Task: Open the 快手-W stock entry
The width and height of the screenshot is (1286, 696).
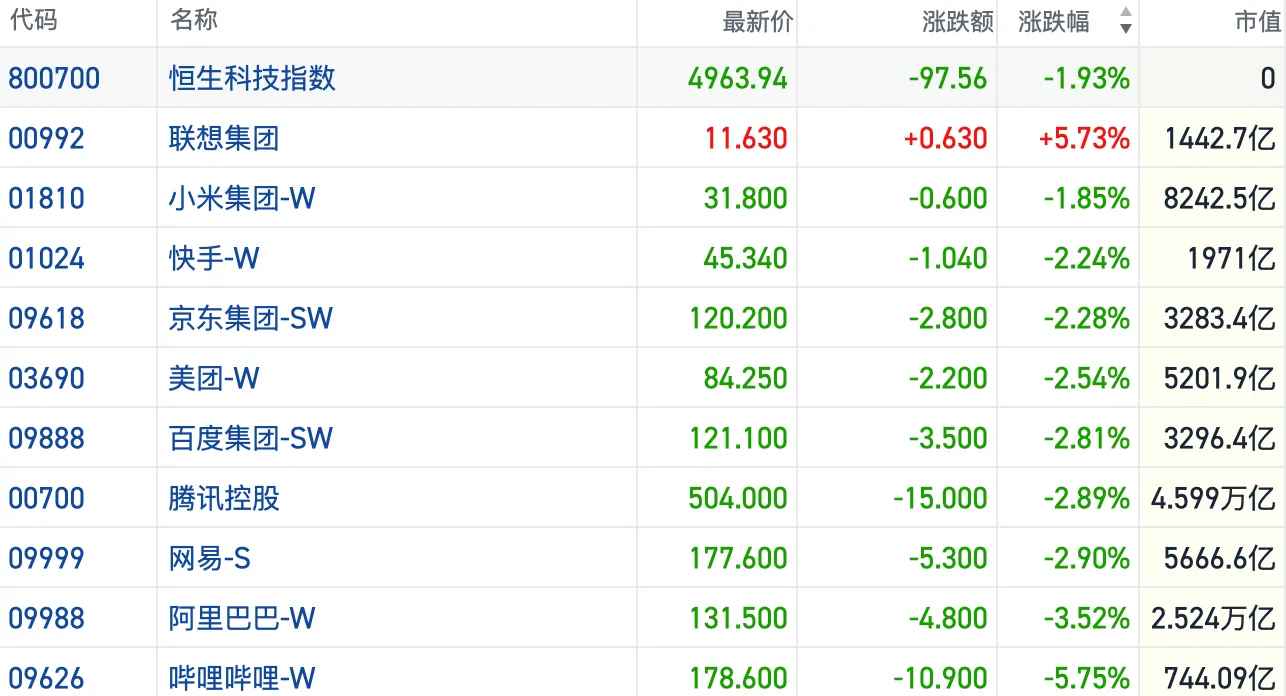Action: [x=214, y=258]
